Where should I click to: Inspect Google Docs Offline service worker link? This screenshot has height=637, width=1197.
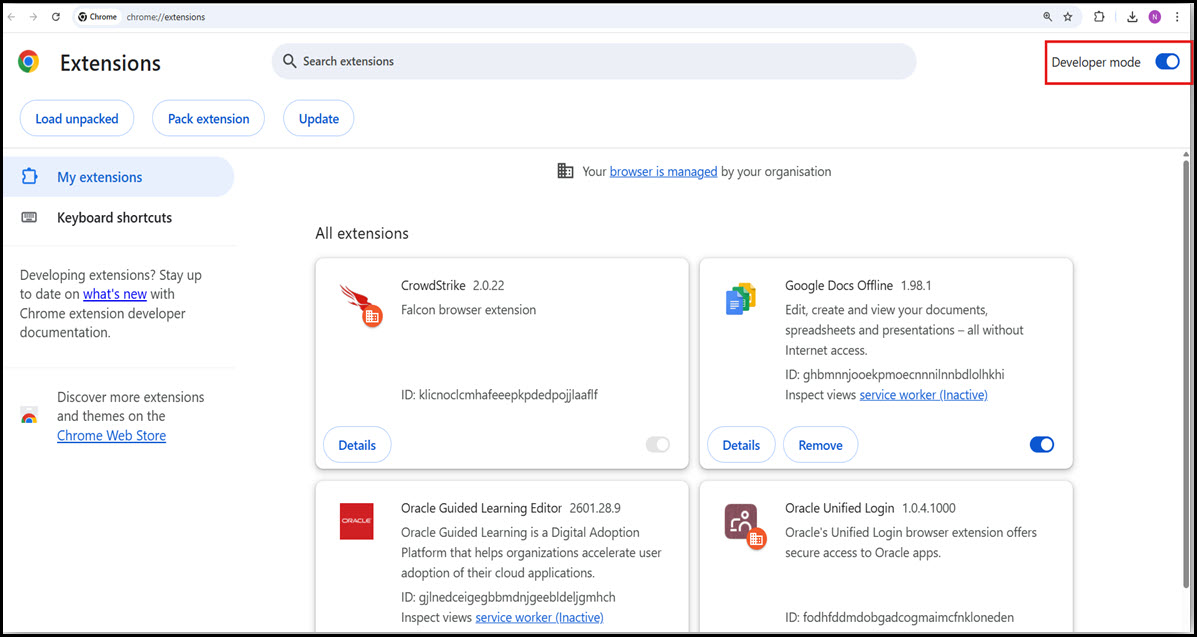click(924, 395)
